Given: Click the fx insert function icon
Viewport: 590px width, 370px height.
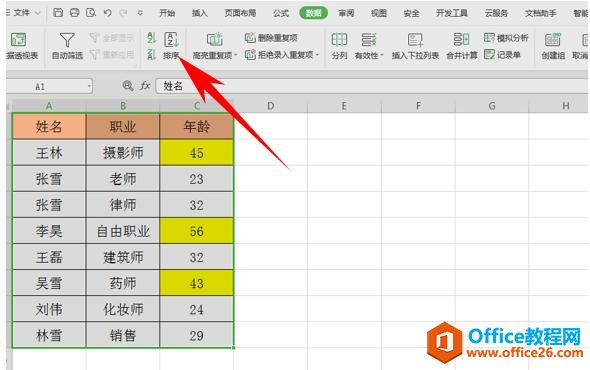Looking at the screenshot, I should 145,86.
